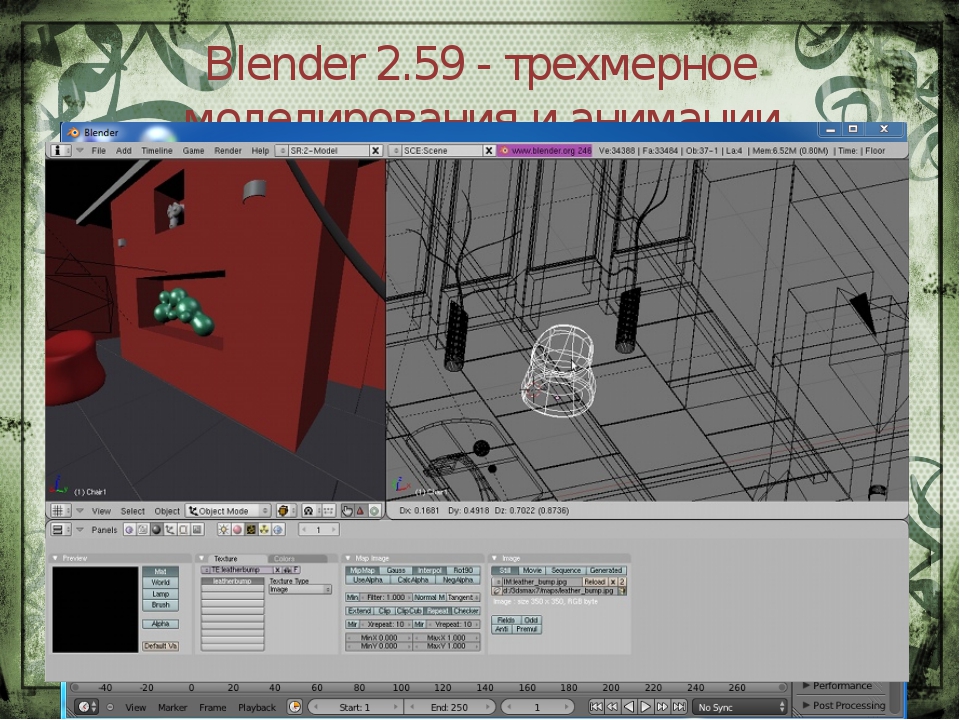Viewport: 960px width, 720px height.
Task: Select the Checker extension mode
Action: (466, 611)
